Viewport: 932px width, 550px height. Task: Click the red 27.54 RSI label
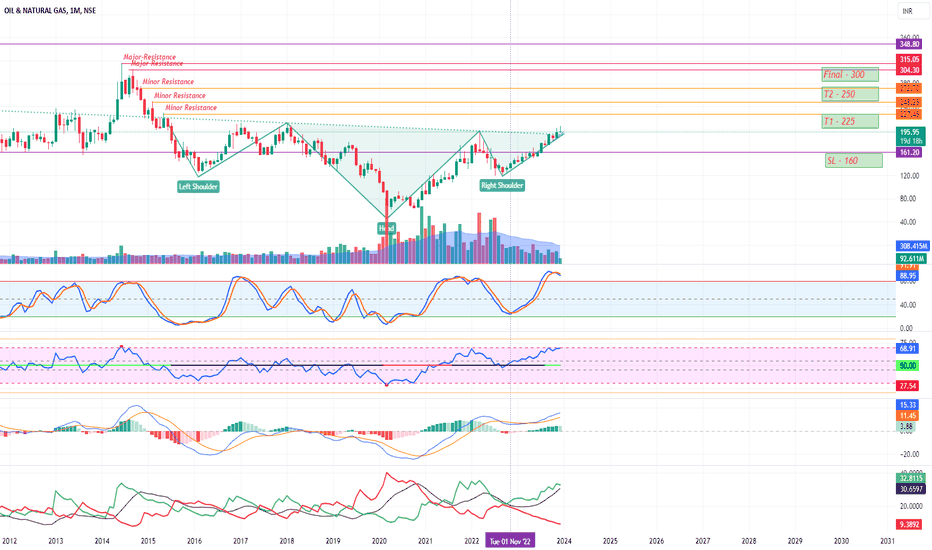click(908, 386)
